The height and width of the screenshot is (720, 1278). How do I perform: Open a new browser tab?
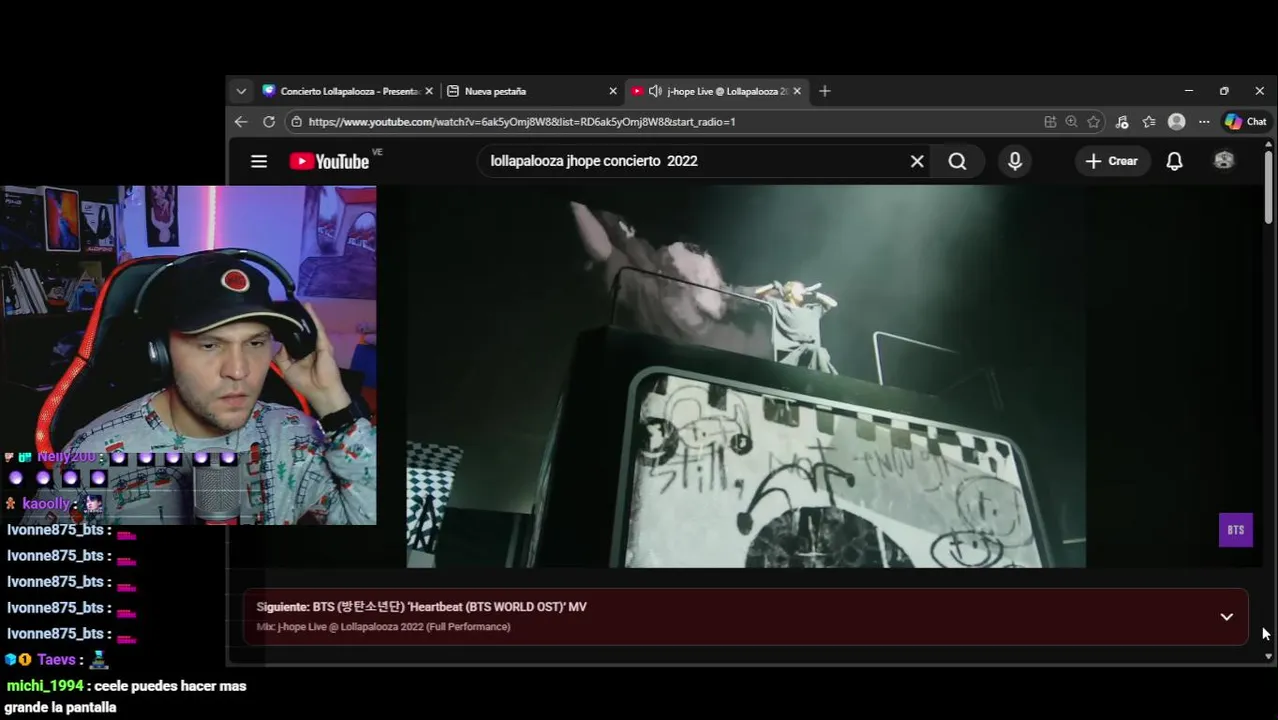pyautogui.click(x=825, y=91)
